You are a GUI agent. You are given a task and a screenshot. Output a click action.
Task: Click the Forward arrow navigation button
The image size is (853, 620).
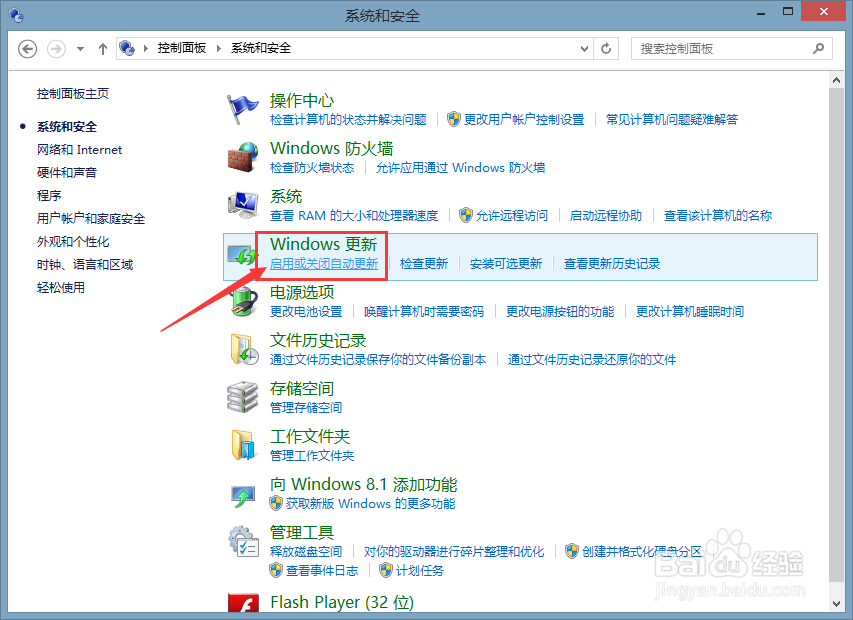click(56, 49)
